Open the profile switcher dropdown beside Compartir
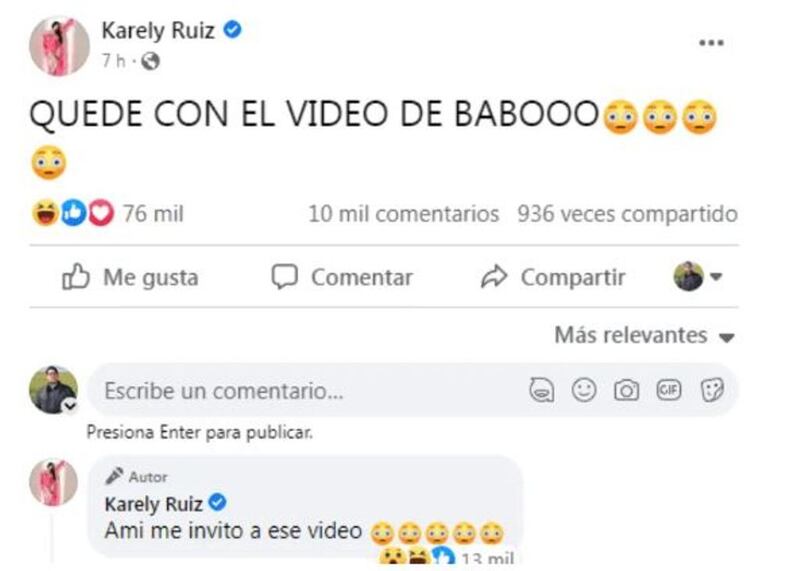This screenshot has height=571, width=800. click(x=697, y=277)
